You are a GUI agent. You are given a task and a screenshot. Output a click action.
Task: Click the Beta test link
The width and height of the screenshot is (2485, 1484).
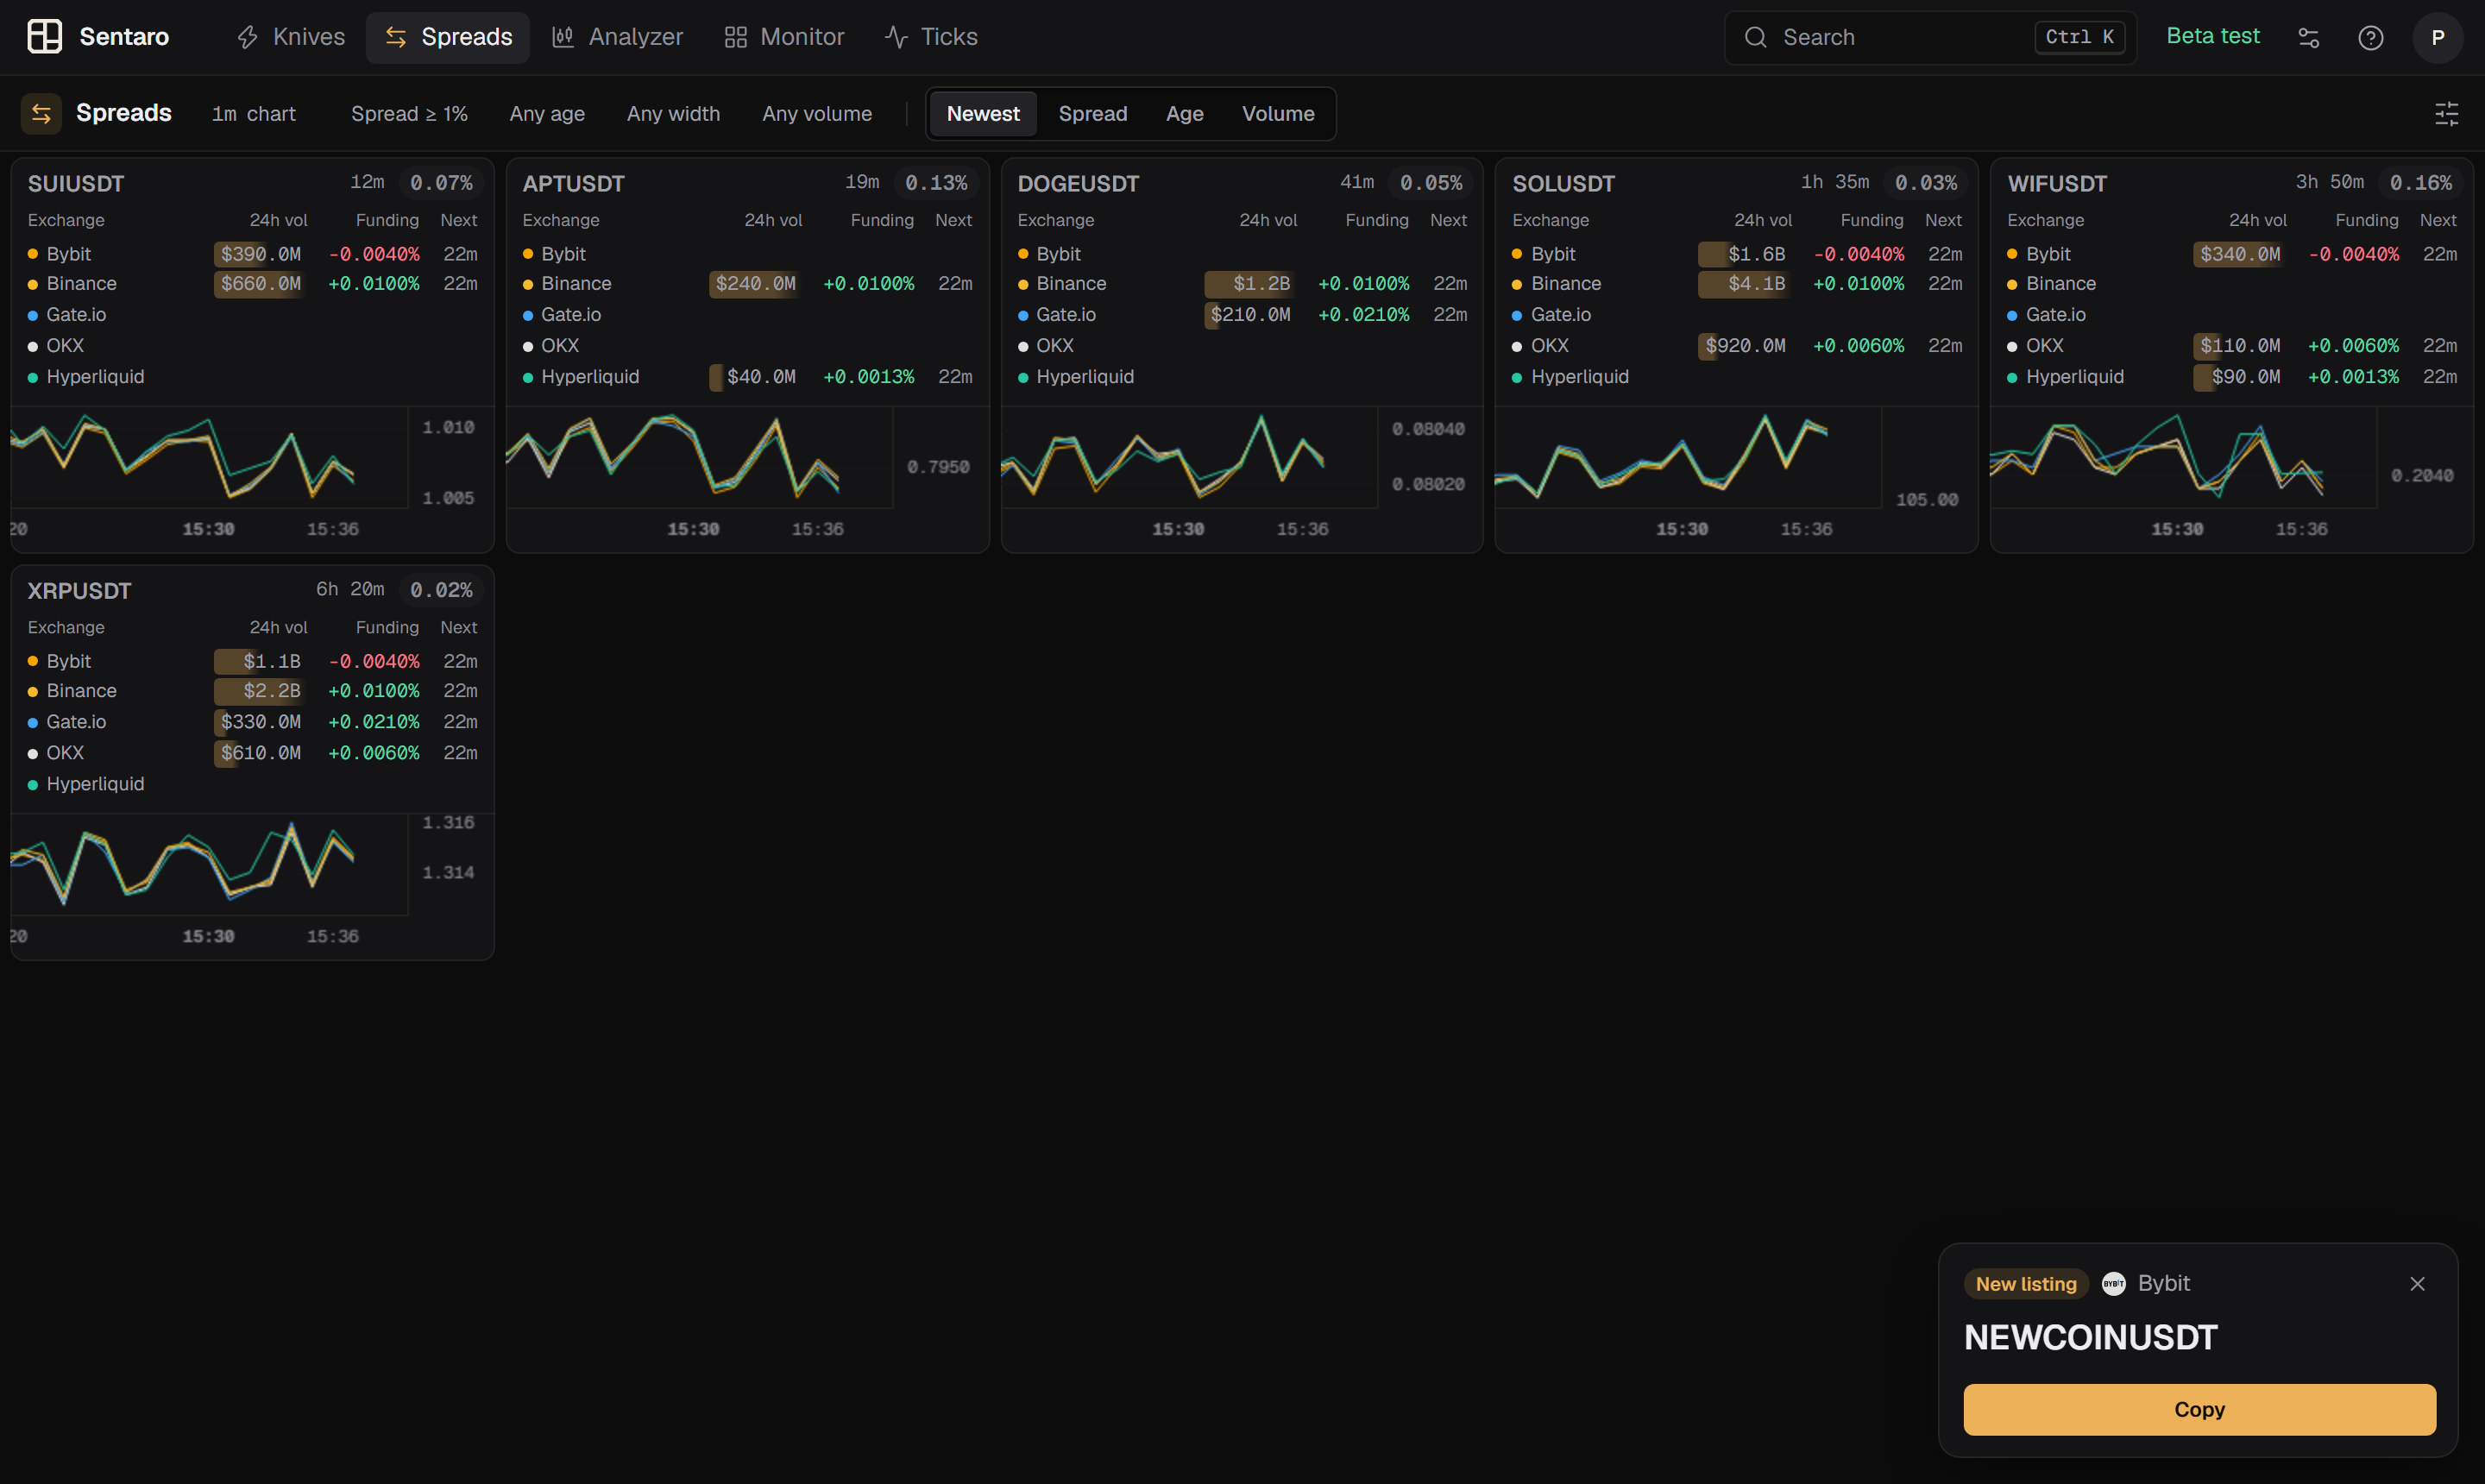click(x=2212, y=36)
